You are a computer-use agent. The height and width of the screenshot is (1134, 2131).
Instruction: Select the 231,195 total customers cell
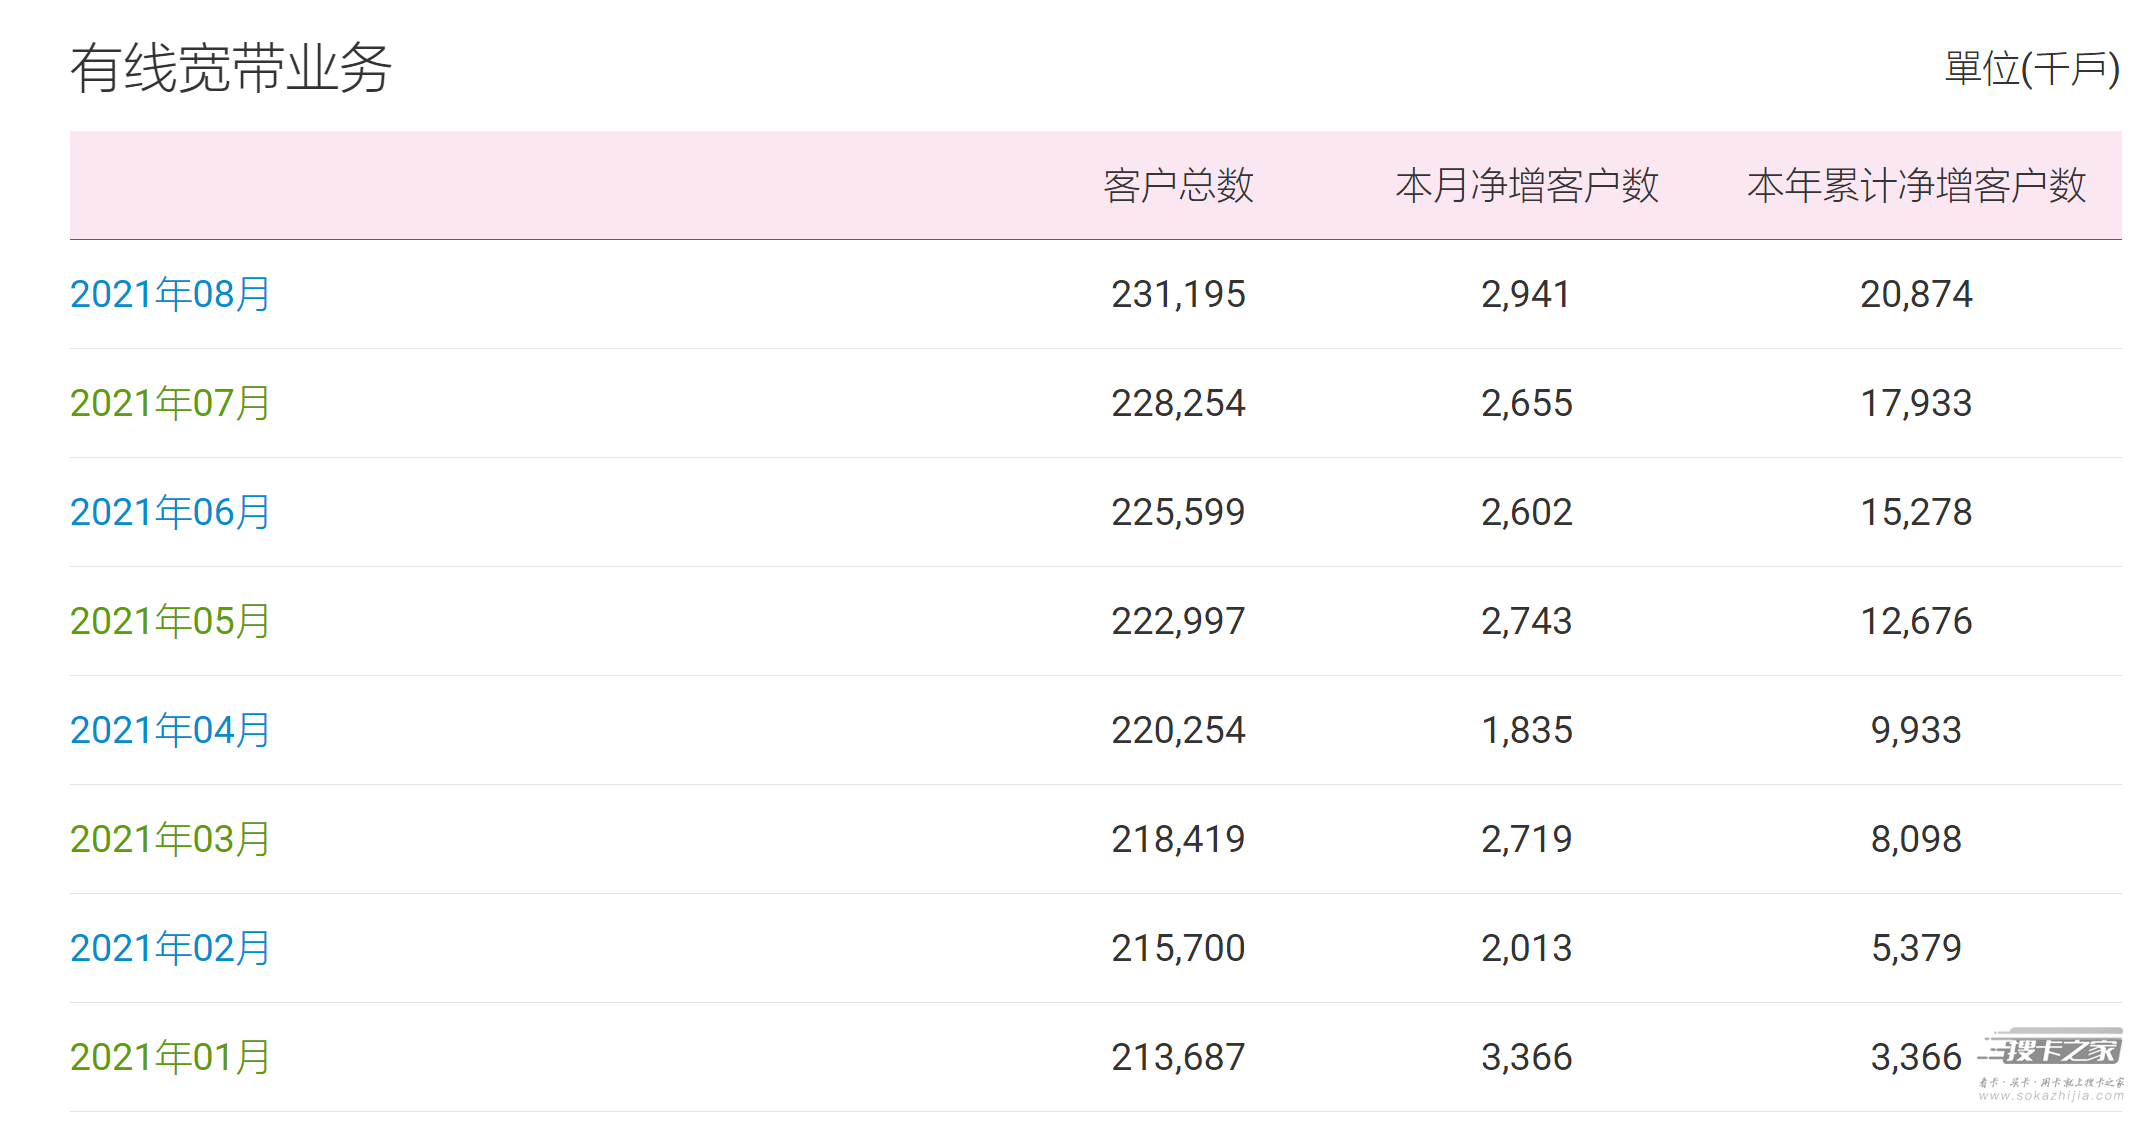pyautogui.click(x=1178, y=294)
